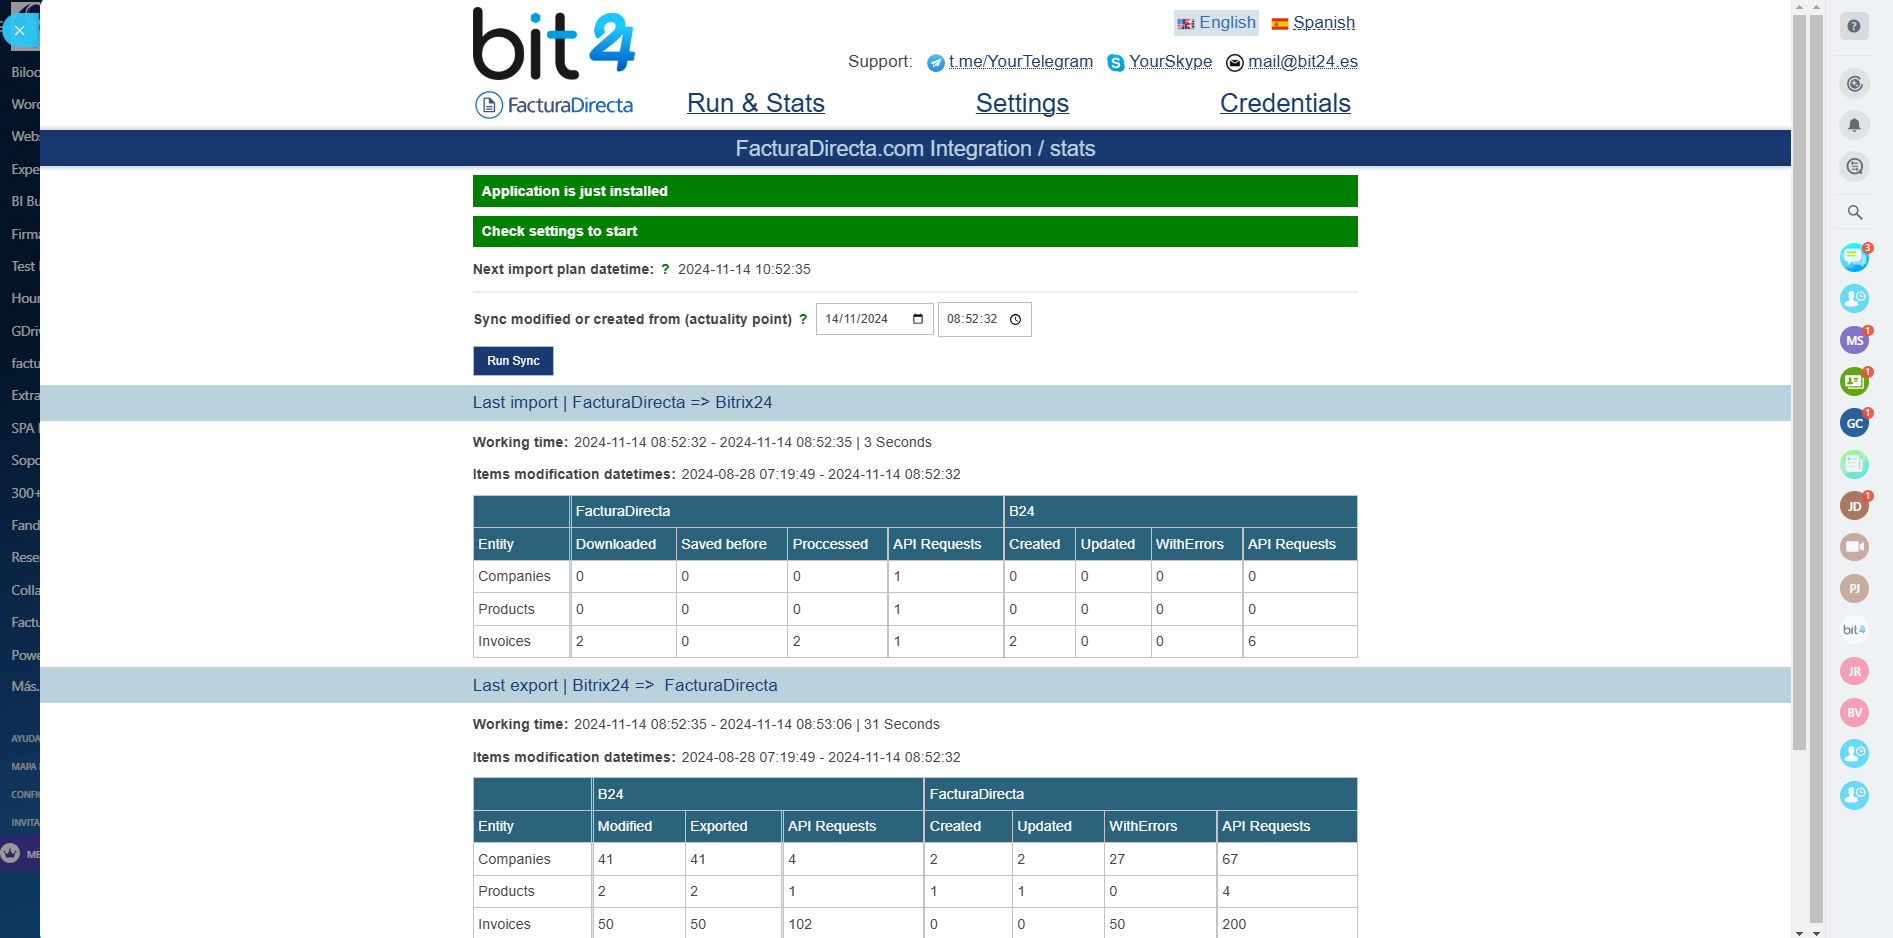Click the help circle icon at sidebar top
Viewport: 1893px width, 938px height.
click(1855, 26)
